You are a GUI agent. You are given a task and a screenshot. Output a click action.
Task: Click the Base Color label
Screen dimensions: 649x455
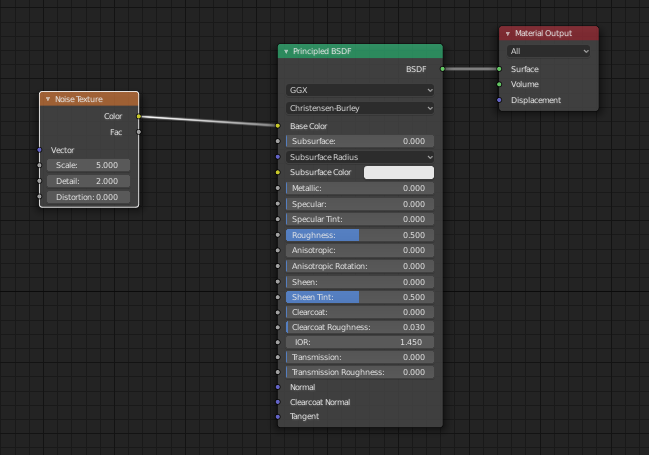(x=308, y=126)
